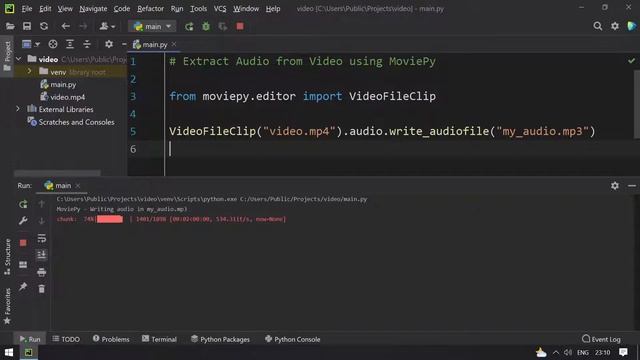Toggle soft-wrap in Run console

click(41, 238)
